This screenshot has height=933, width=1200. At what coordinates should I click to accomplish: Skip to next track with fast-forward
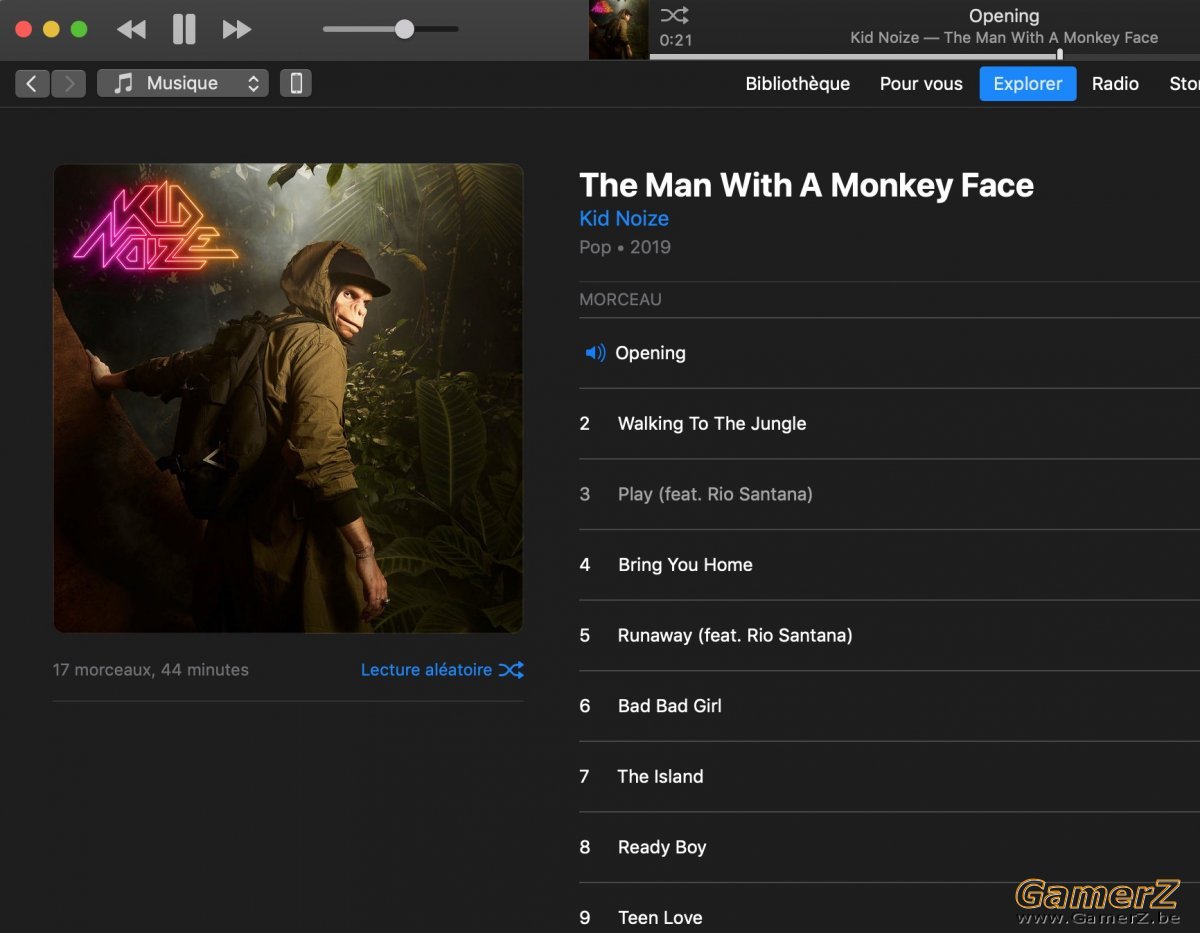tap(237, 30)
